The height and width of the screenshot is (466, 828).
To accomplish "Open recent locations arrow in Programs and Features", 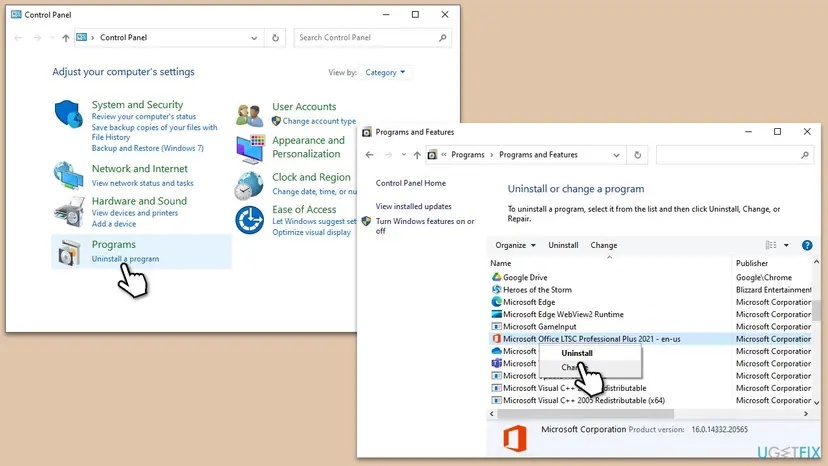I will (x=404, y=155).
